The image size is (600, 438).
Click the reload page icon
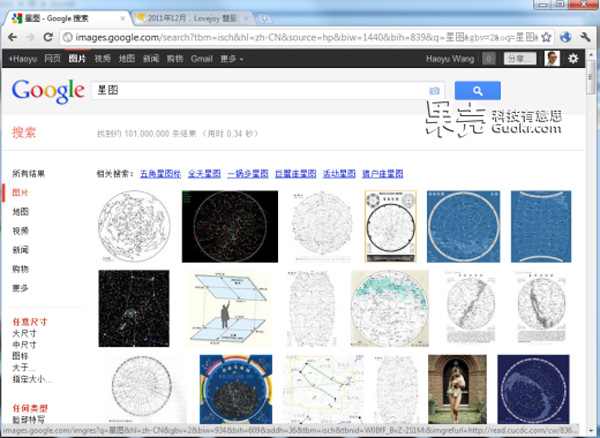pos(50,38)
